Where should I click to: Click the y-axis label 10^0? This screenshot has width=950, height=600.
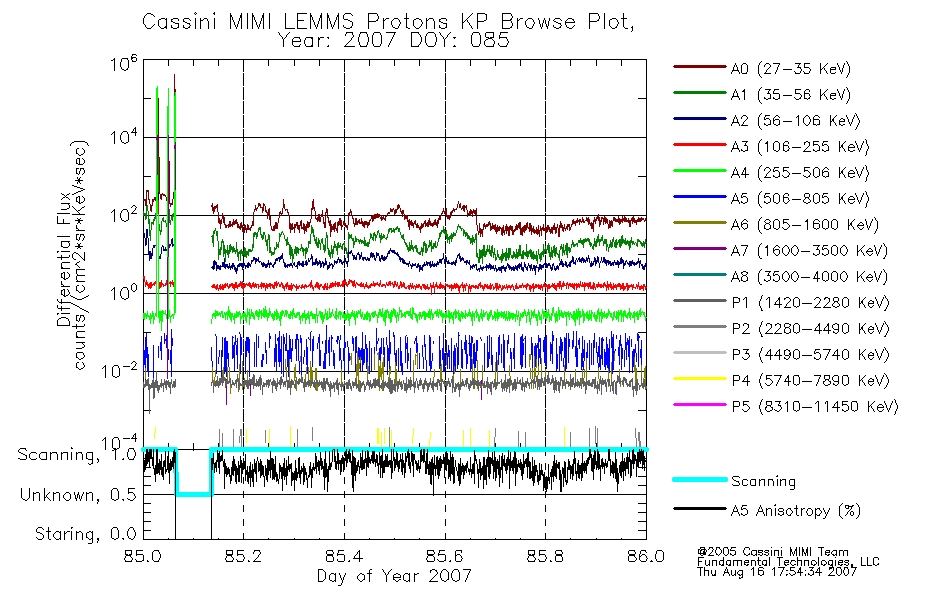point(124,293)
